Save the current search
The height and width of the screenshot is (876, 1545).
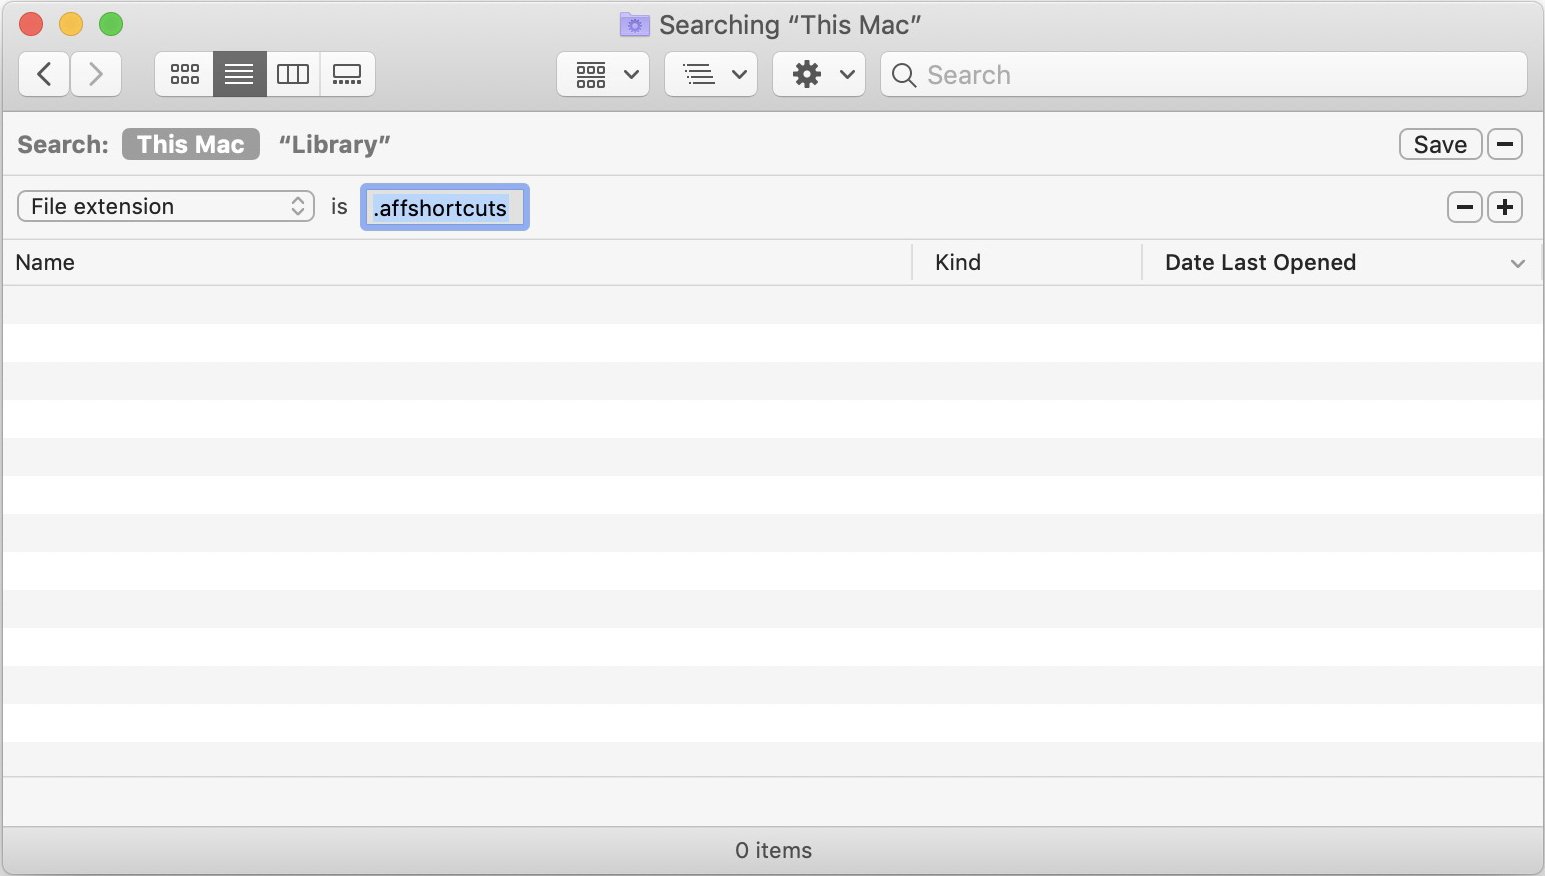click(1440, 143)
